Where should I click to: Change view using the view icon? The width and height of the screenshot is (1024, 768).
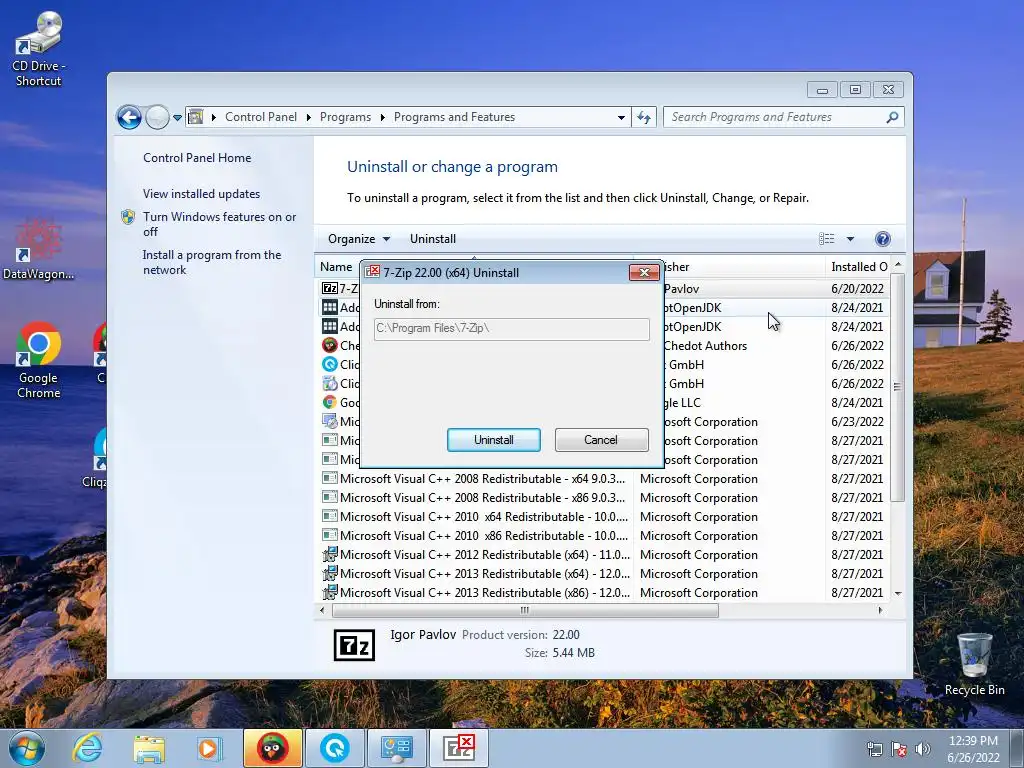click(827, 239)
